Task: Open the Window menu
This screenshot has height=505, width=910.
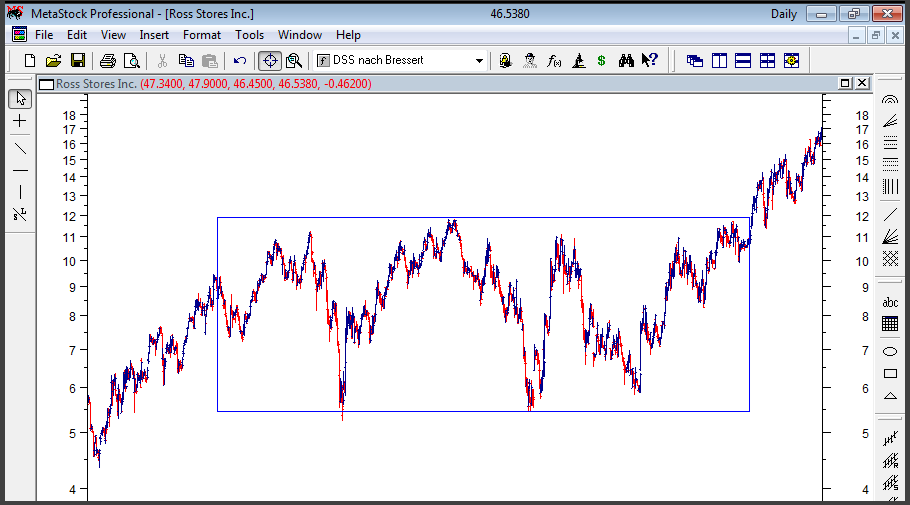Action: tap(299, 35)
